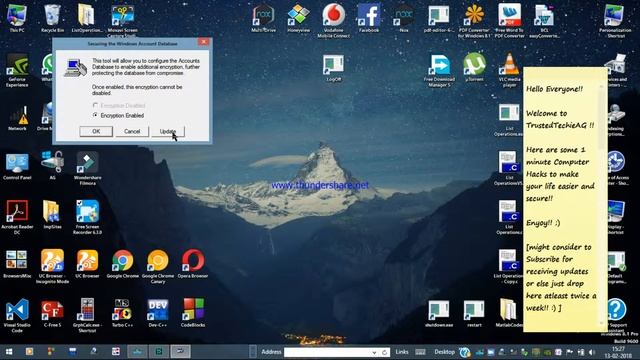Launch Google Chrome Canary icon

(x=158, y=267)
